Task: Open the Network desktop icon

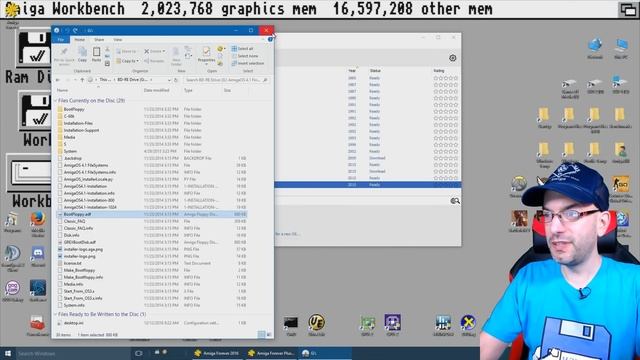Action: point(595,45)
